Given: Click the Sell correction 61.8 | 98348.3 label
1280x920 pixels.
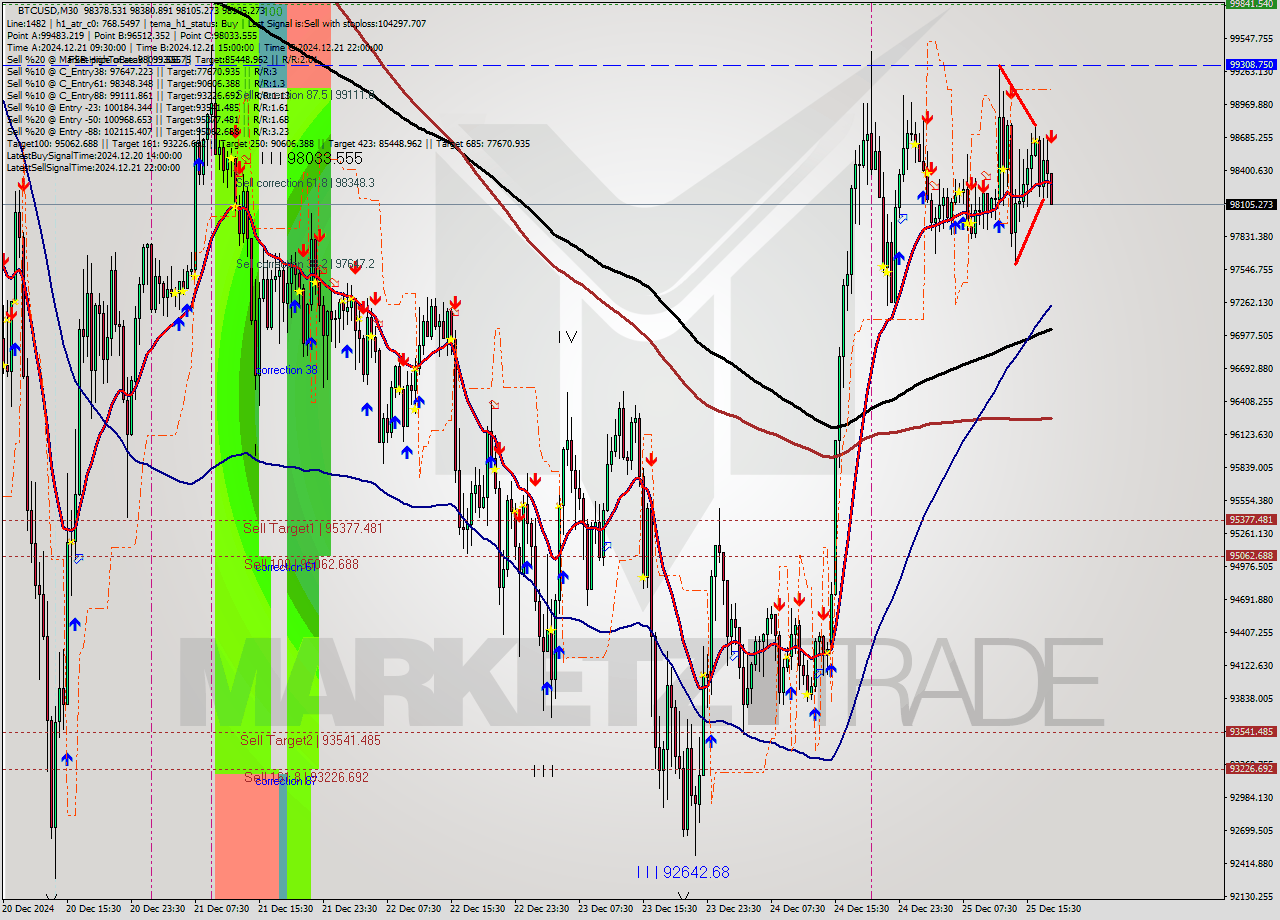Looking at the screenshot, I should 305,183.
